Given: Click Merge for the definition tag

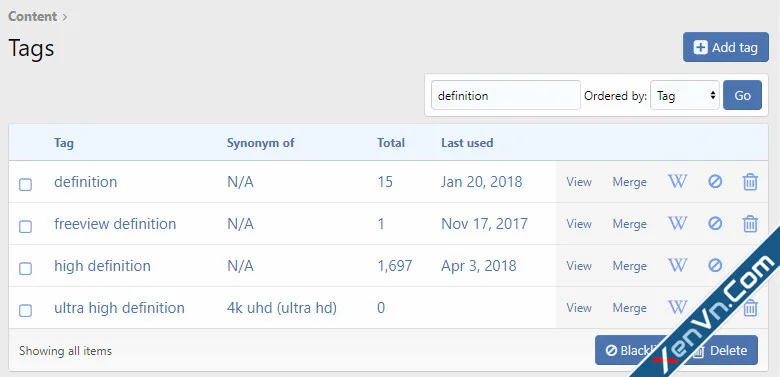Looking at the screenshot, I should click(x=629, y=182).
